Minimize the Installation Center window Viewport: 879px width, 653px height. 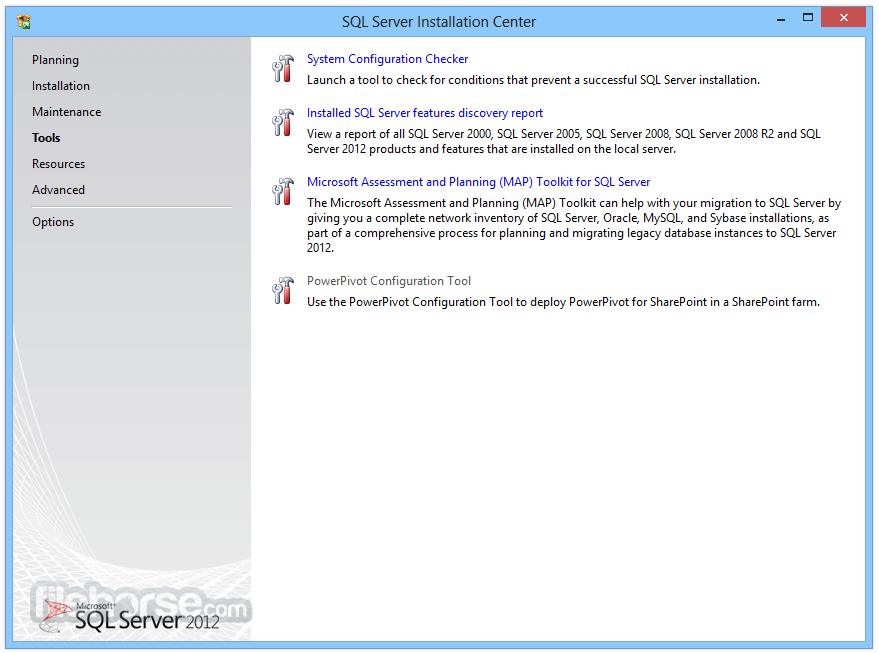pyautogui.click(x=781, y=18)
